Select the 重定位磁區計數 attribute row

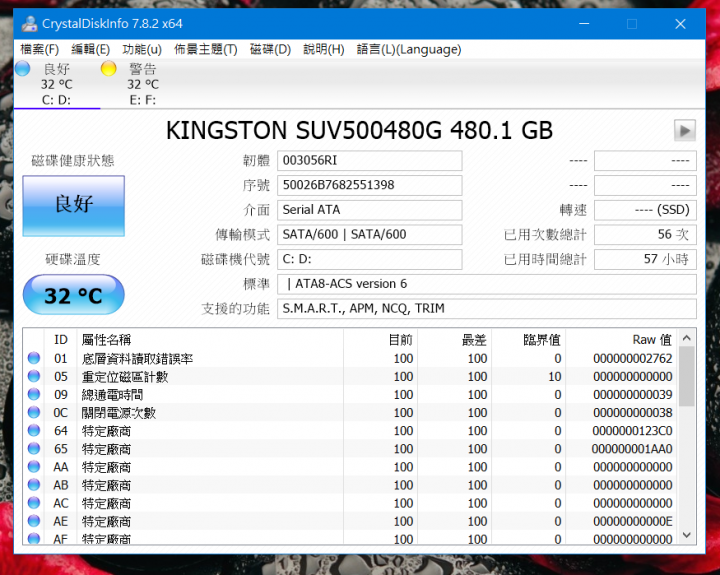(x=350, y=377)
